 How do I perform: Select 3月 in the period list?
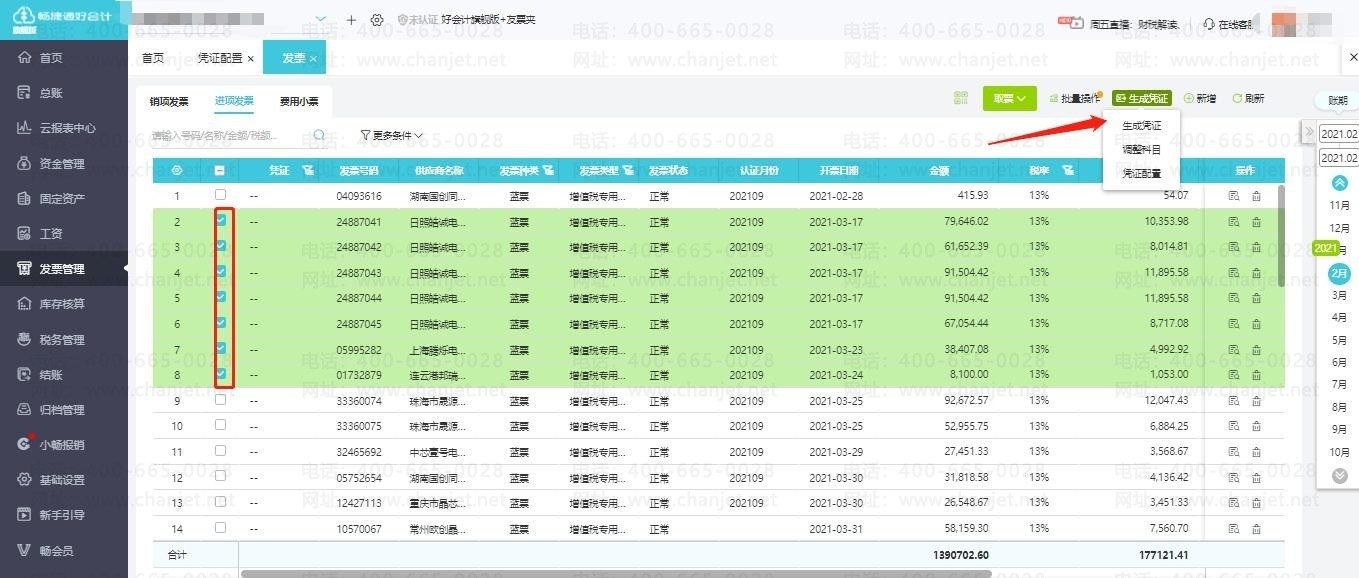[1340, 295]
